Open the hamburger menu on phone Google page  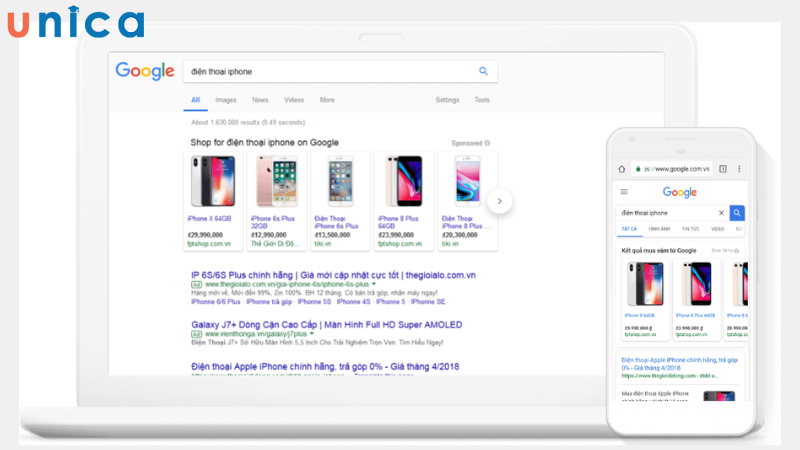[624, 192]
